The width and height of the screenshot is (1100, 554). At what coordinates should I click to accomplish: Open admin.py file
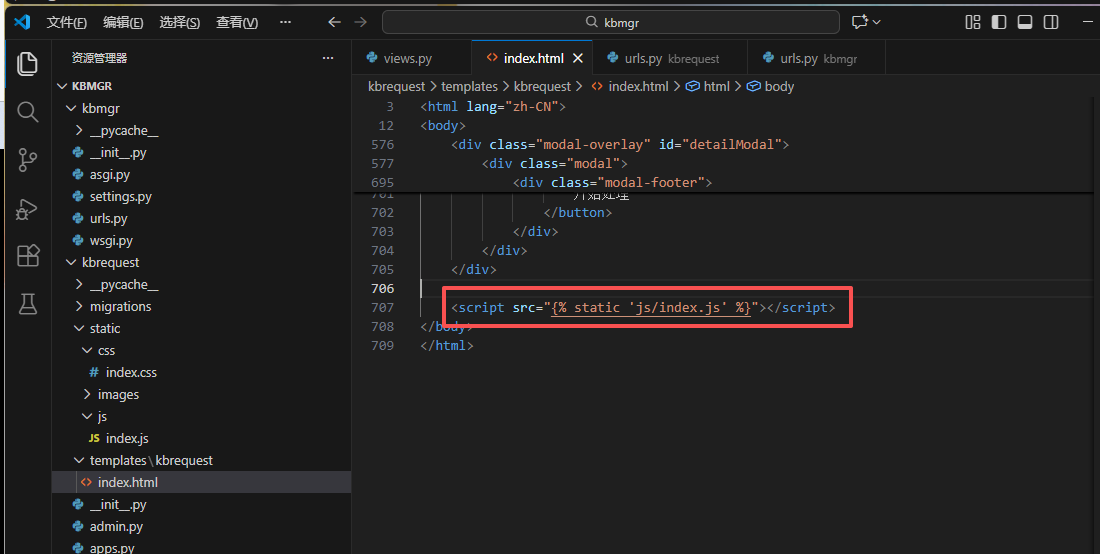[x=116, y=527]
